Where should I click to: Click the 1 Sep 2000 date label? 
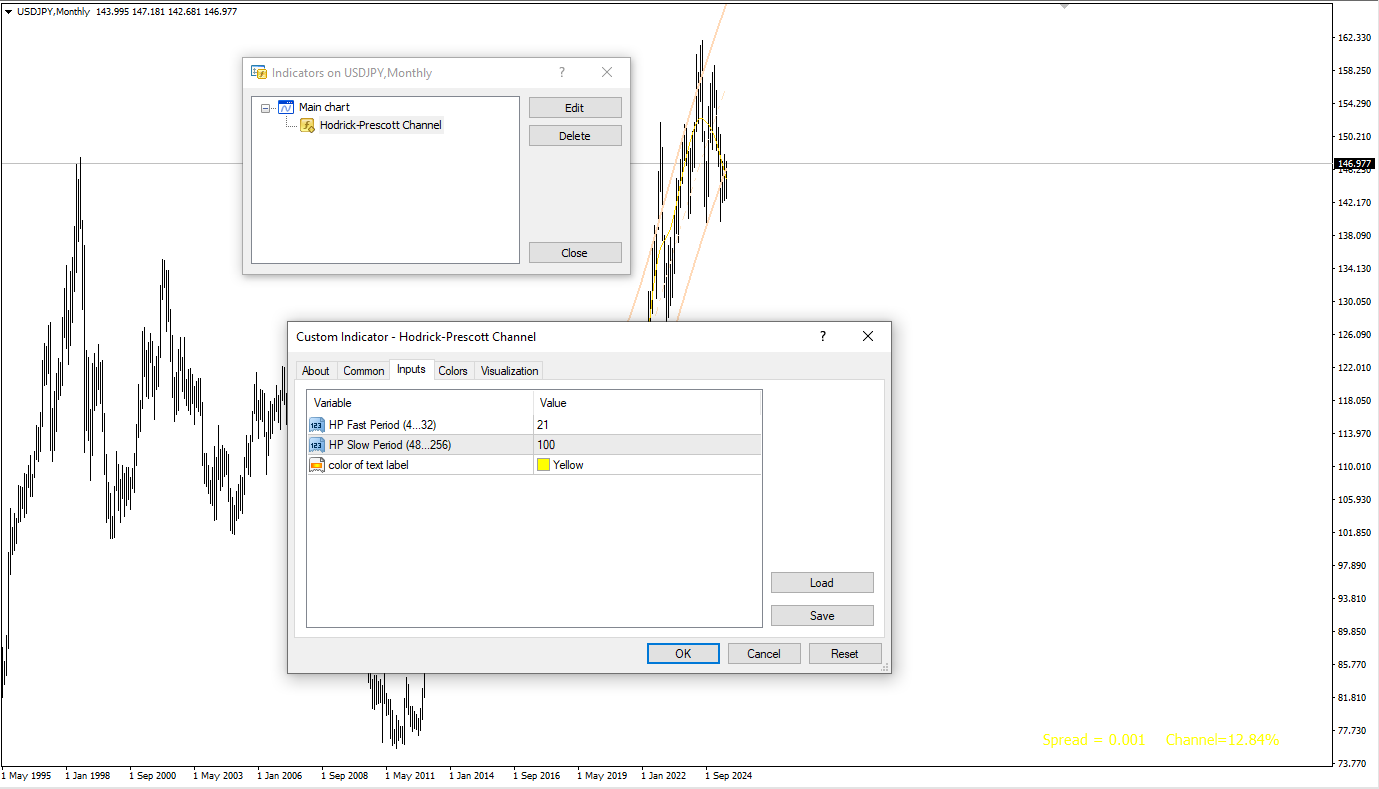click(x=153, y=775)
